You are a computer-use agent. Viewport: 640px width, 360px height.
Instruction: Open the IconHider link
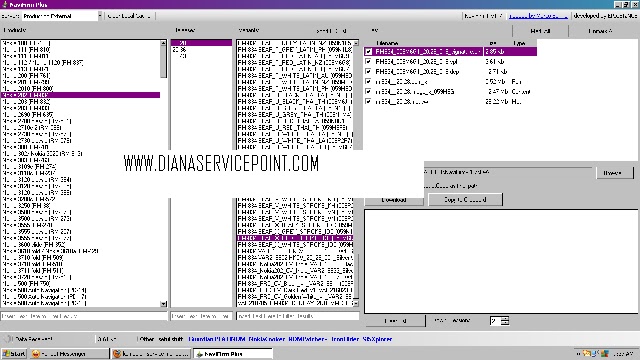(345, 339)
